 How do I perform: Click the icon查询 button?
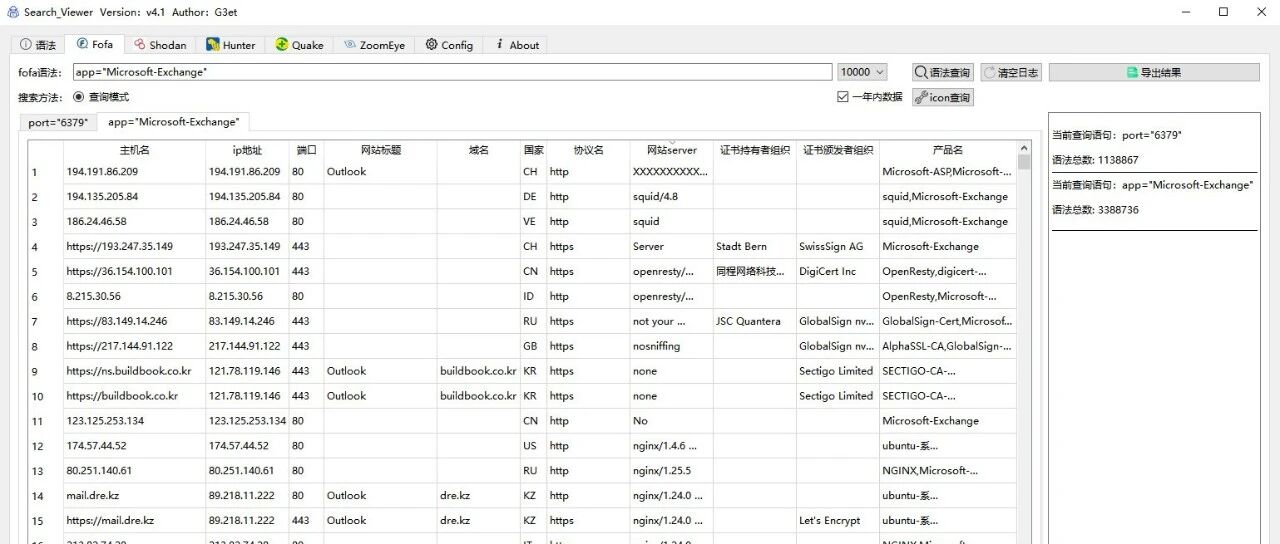(942, 97)
